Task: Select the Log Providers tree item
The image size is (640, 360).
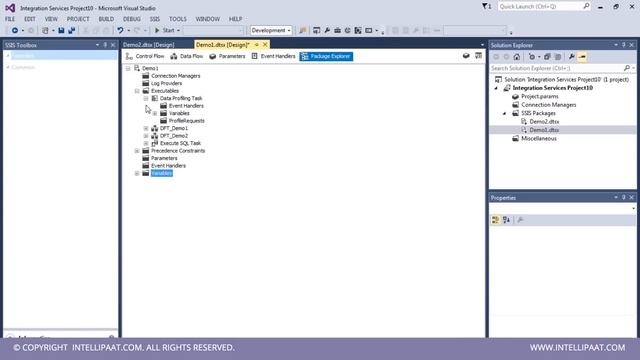Action: 167,83
